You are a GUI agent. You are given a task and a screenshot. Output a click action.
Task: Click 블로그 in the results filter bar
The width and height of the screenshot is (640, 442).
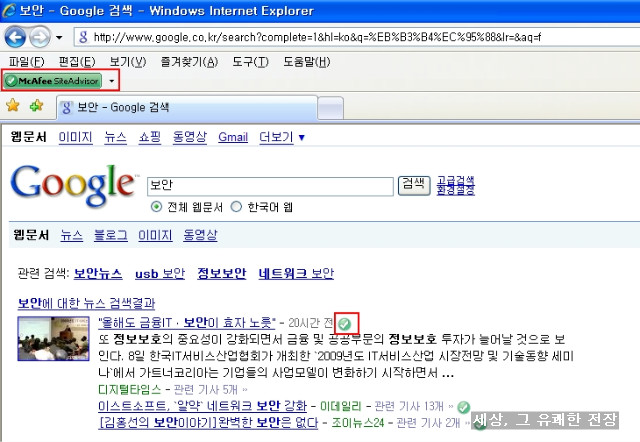click(x=111, y=235)
